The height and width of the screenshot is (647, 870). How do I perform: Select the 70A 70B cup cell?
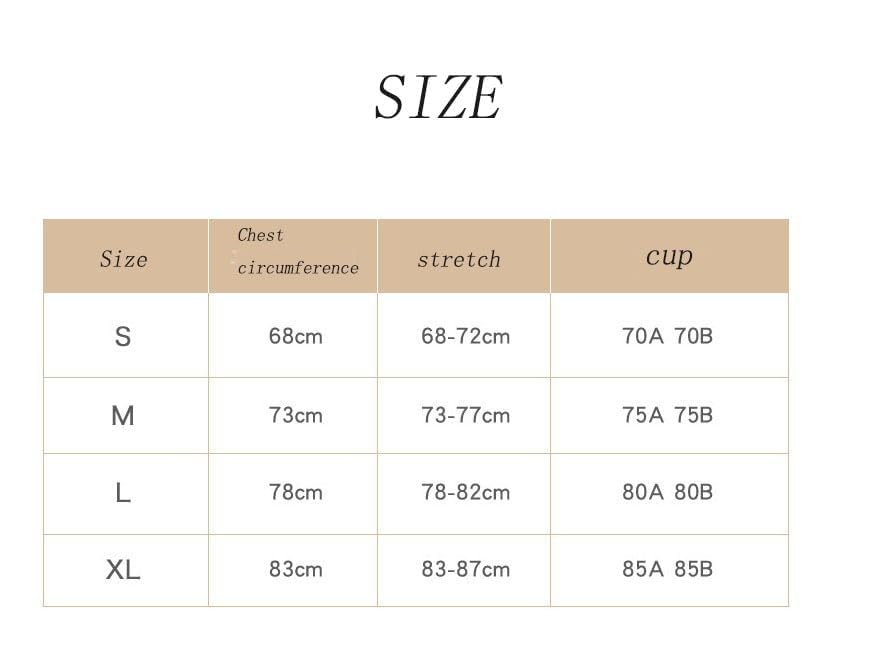coord(667,336)
